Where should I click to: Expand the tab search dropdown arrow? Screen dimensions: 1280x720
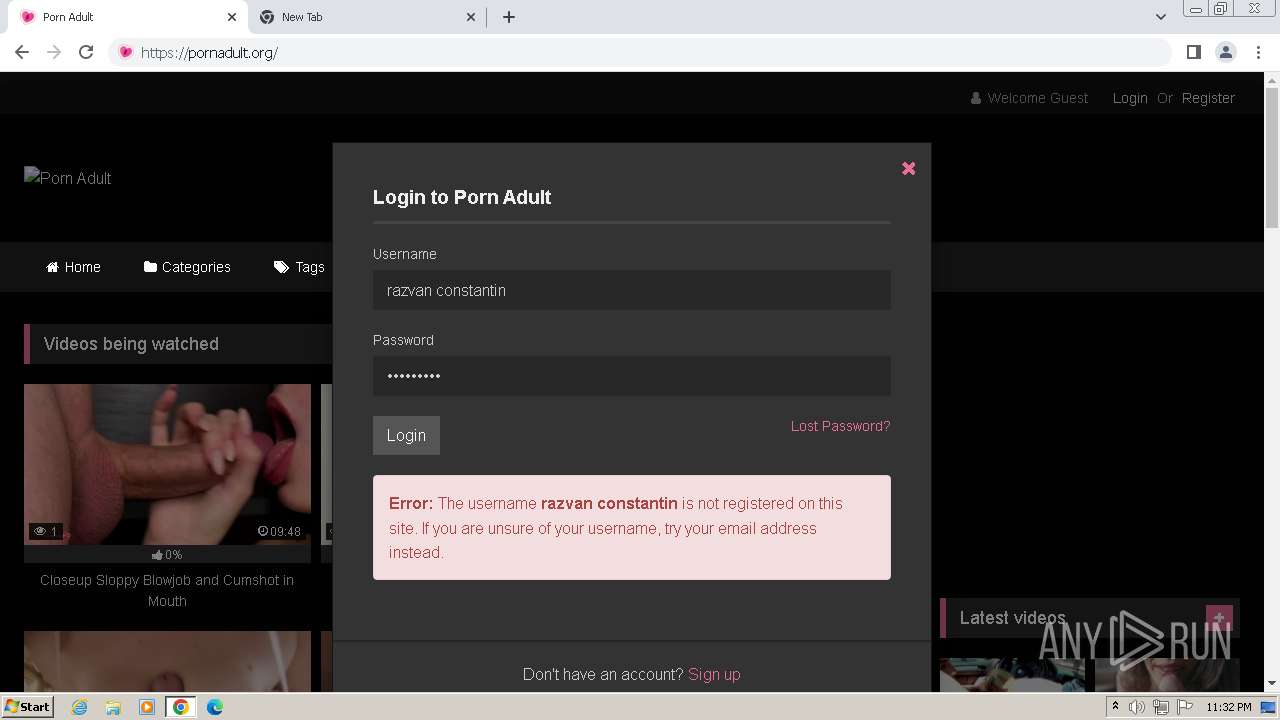point(1160,17)
